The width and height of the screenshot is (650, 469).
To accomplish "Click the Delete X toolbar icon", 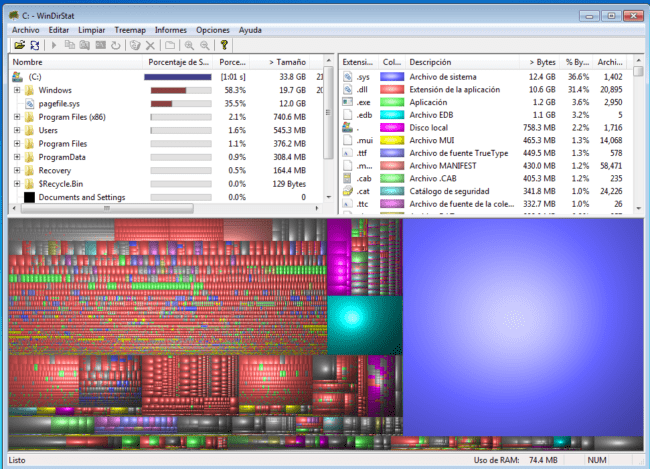I will click(x=150, y=45).
